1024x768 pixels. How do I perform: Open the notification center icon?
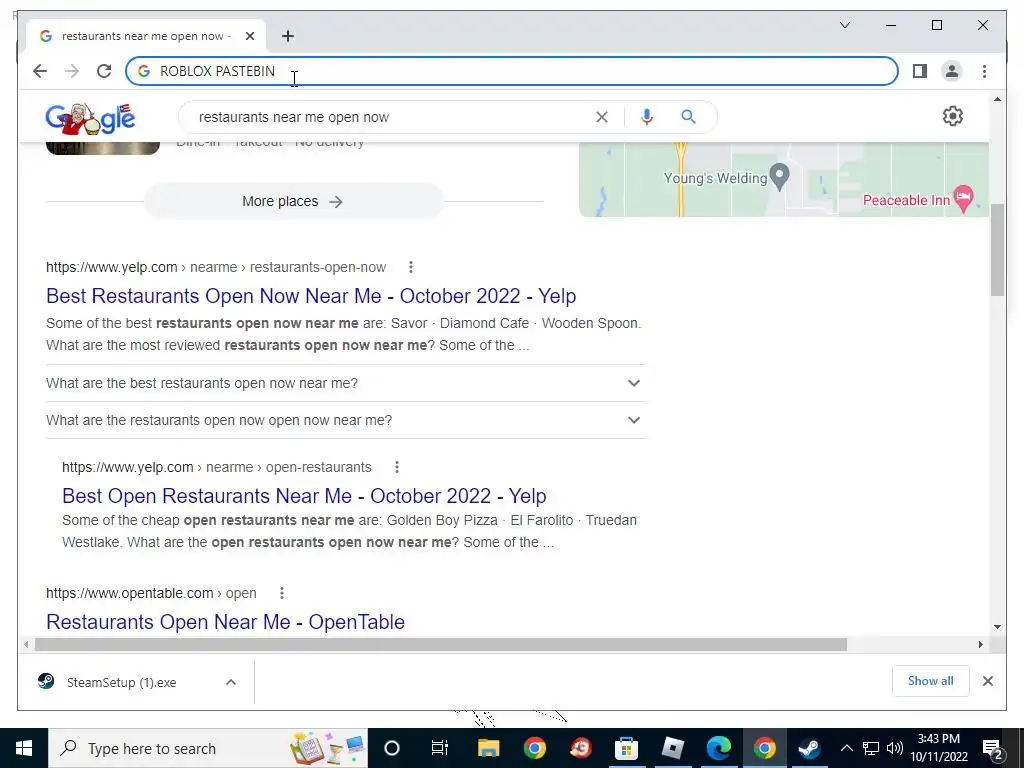(x=993, y=748)
